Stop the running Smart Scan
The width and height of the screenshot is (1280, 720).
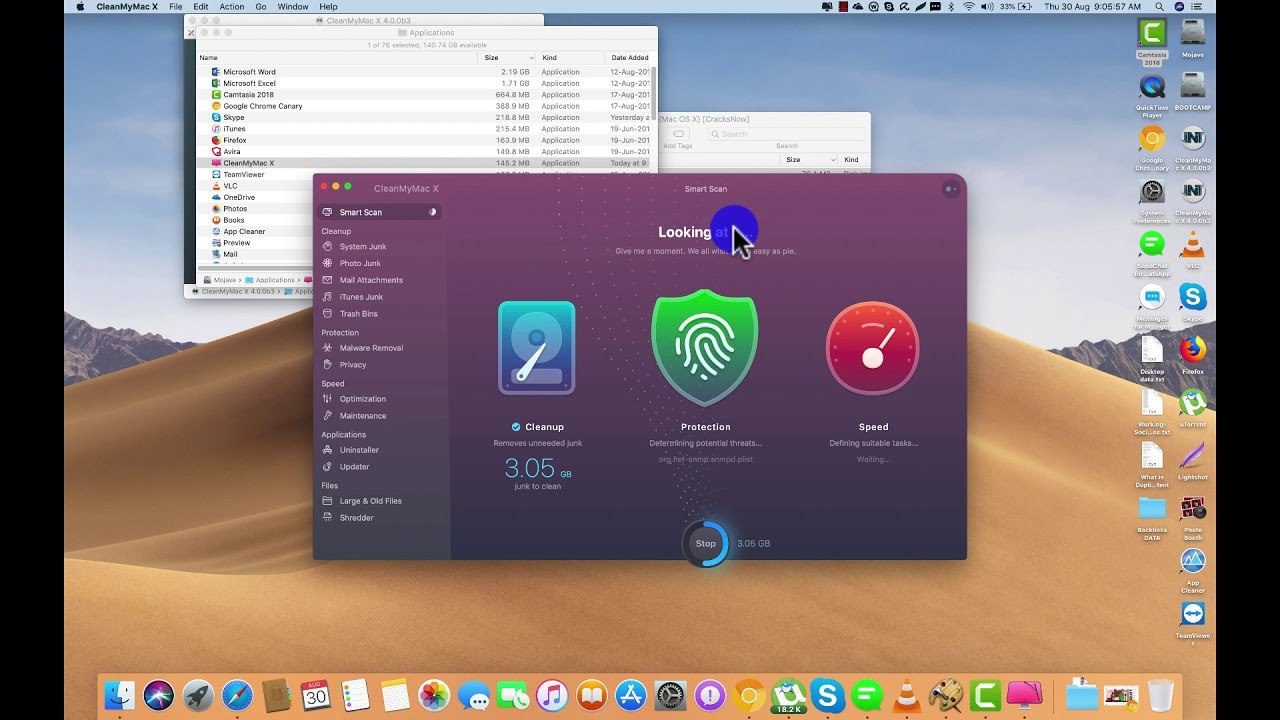coord(706,544)
